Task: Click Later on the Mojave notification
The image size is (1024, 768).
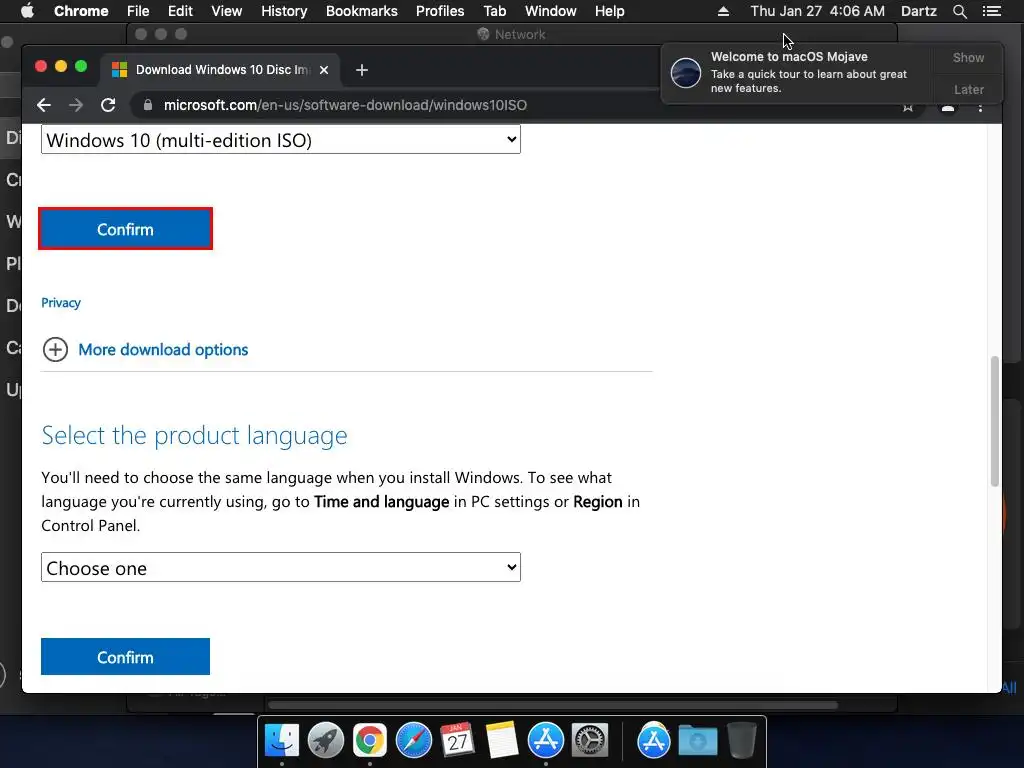Action: click(968, 89)
